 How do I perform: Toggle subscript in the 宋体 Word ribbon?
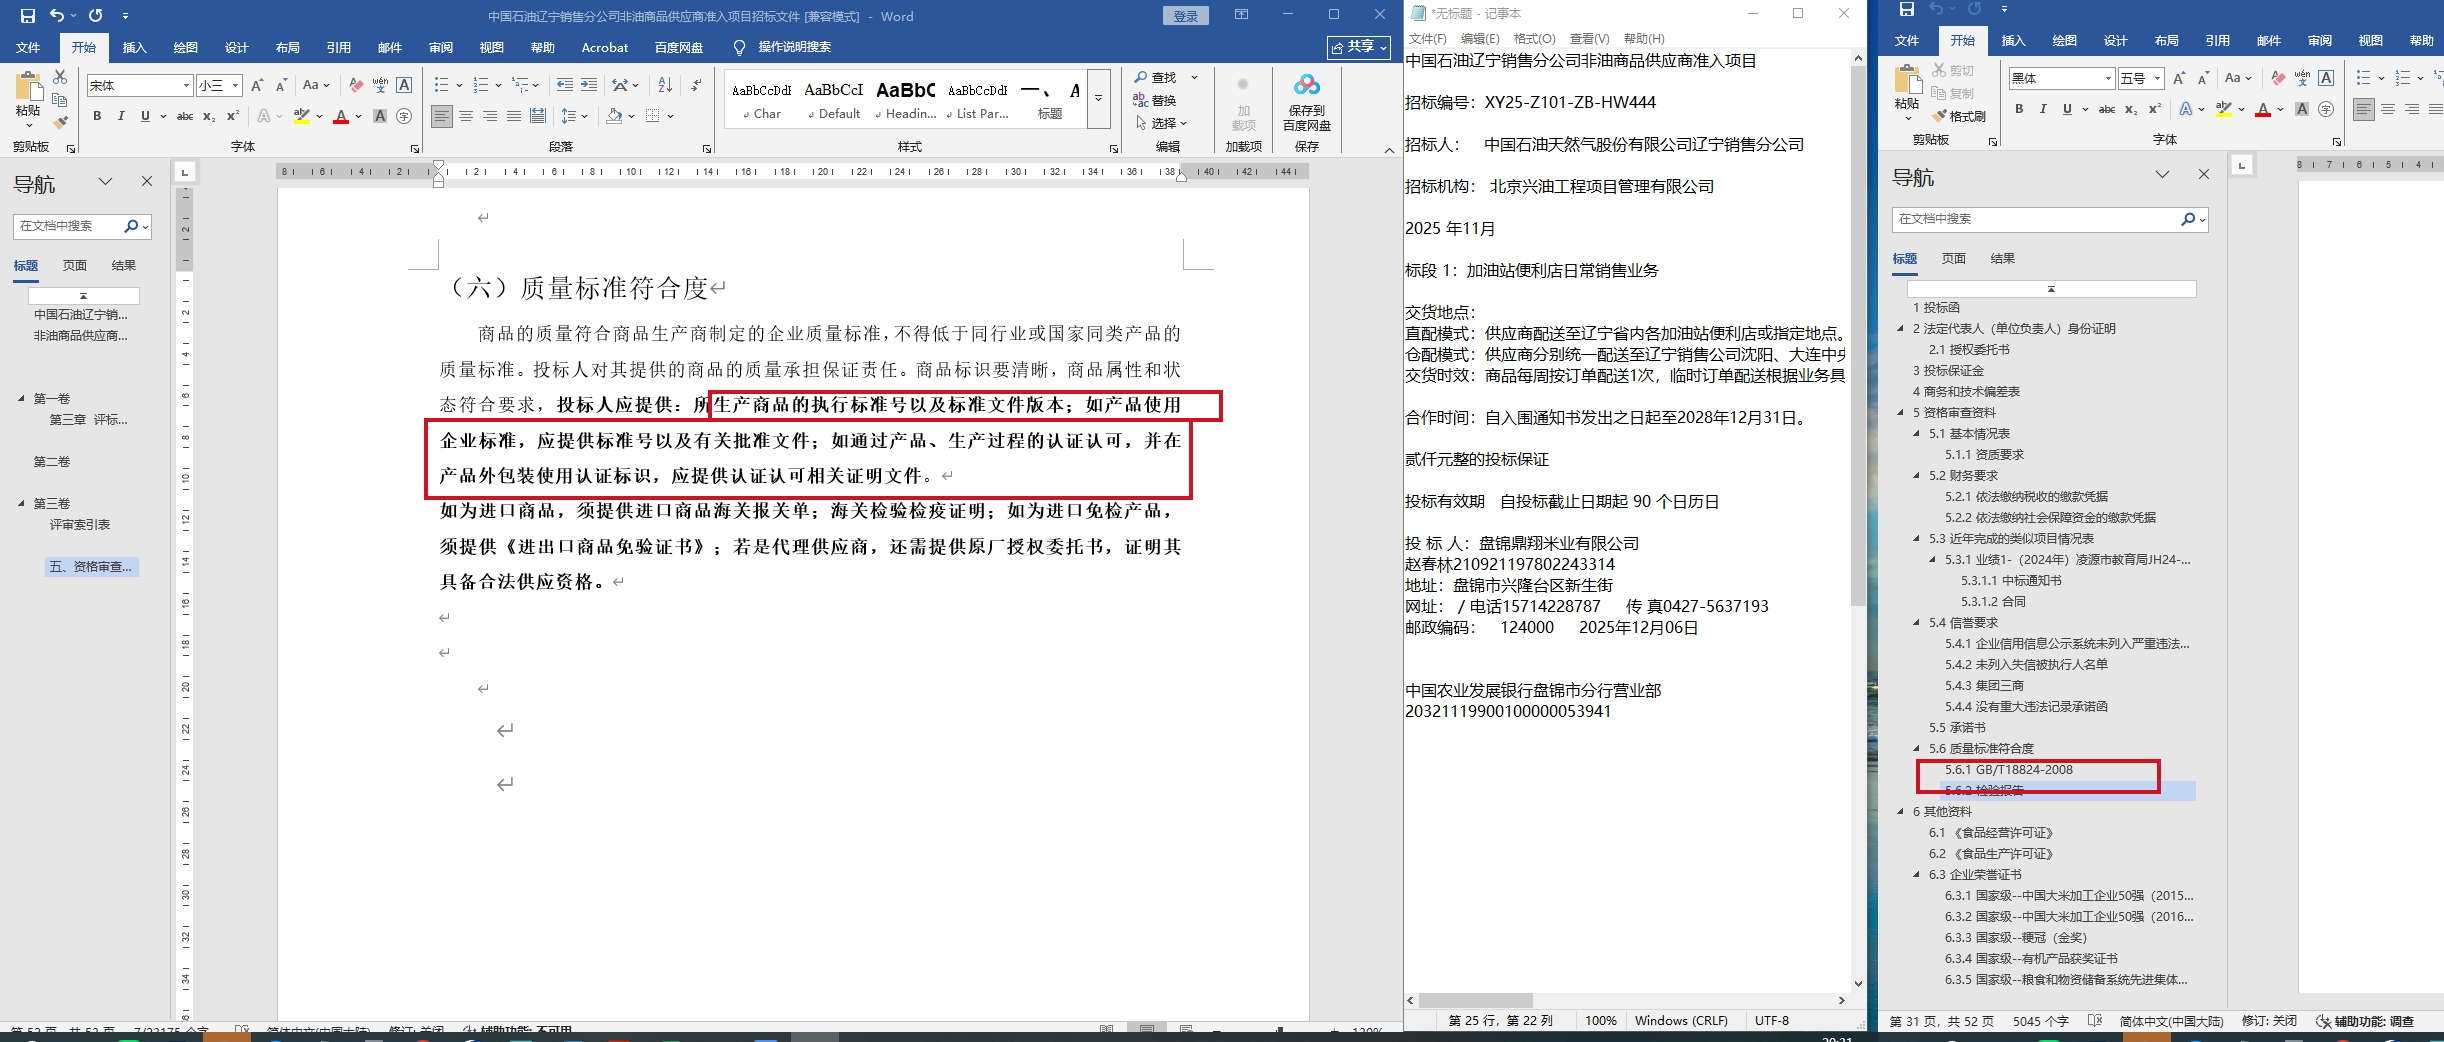click(209, 116)
